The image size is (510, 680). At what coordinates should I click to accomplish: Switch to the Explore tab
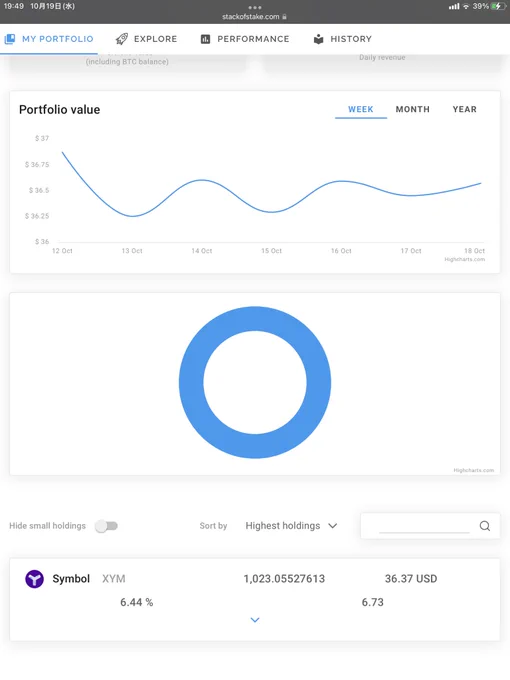tap(147, 39)
